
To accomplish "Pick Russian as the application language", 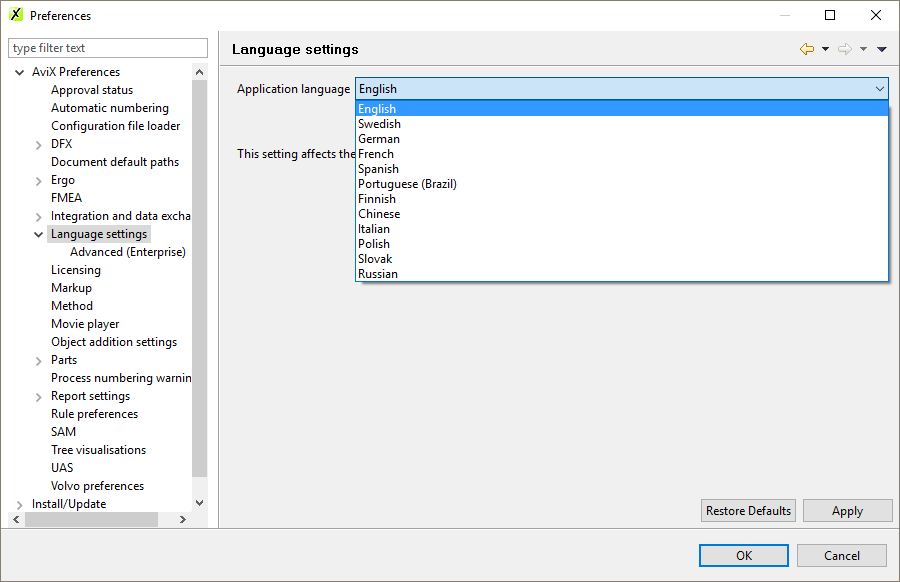I will [378, 274].
